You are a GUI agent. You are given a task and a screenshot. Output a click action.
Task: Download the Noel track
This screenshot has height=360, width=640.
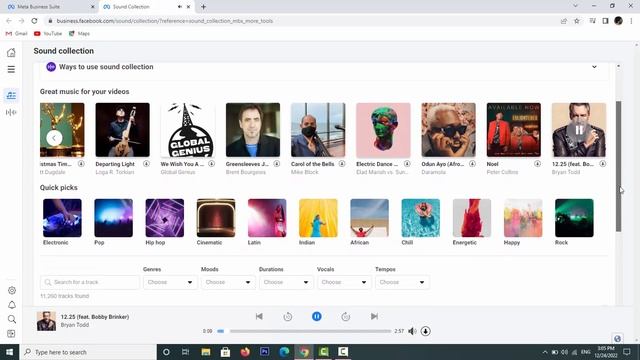click(x=538, y=164)
